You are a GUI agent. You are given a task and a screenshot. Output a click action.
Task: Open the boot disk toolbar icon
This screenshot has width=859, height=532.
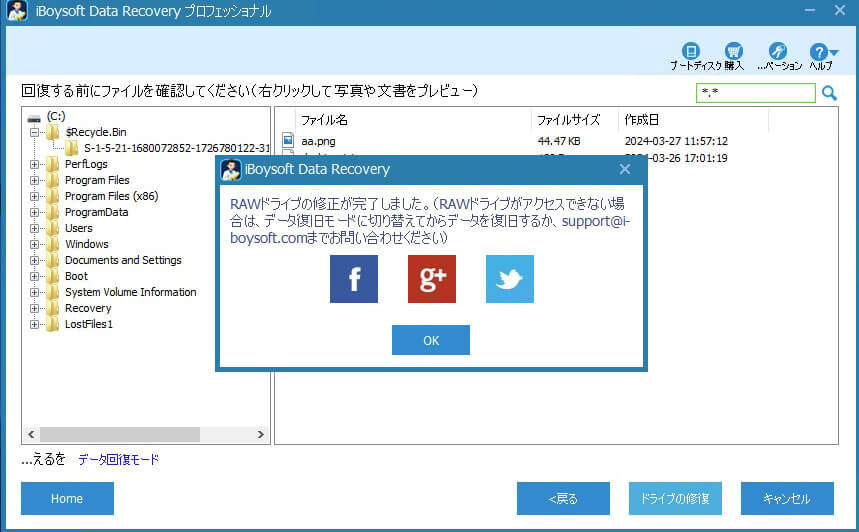coord(691,51)
